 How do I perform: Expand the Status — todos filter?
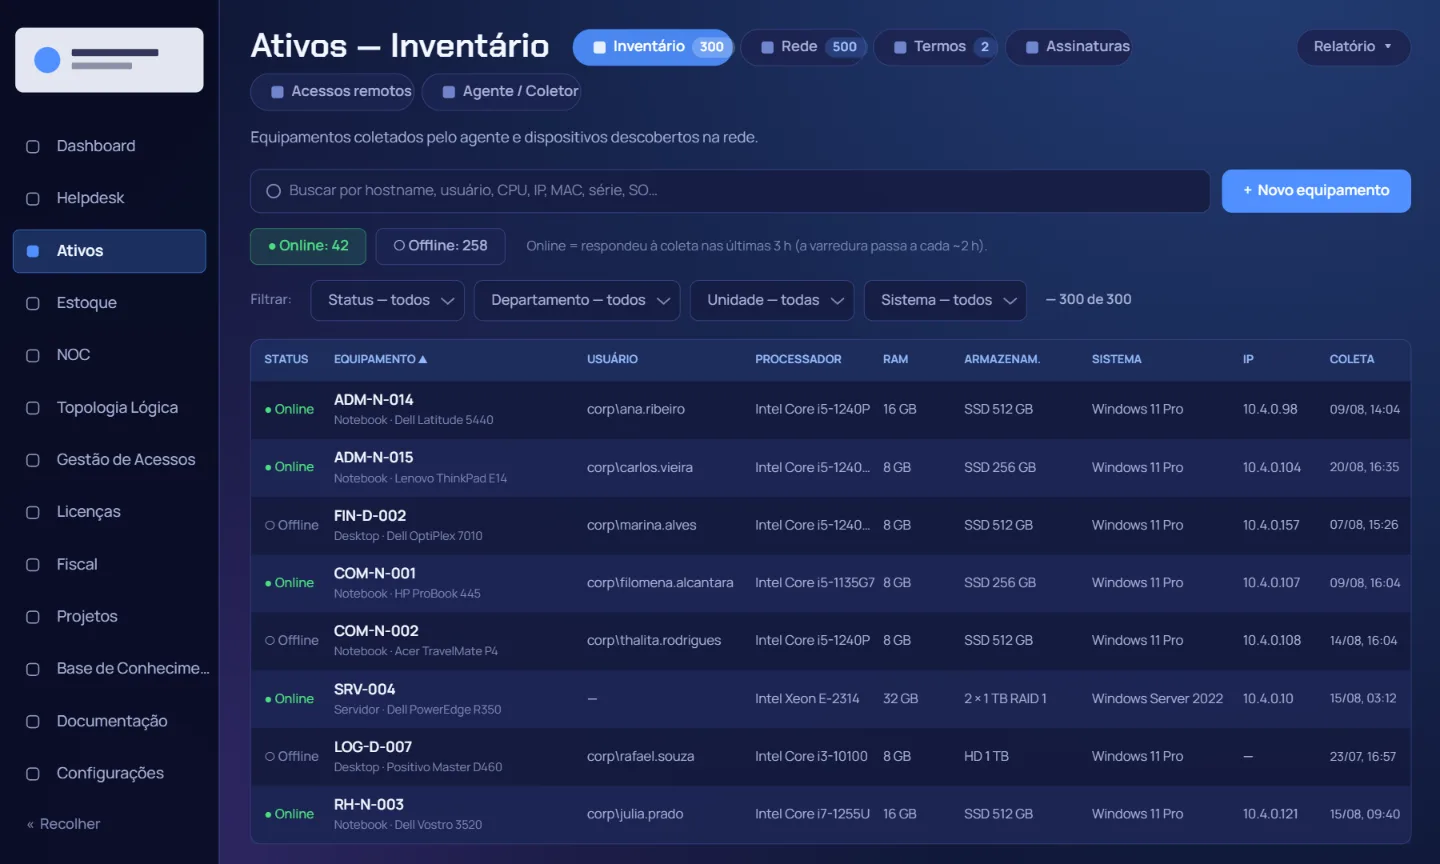pos(388,300)
